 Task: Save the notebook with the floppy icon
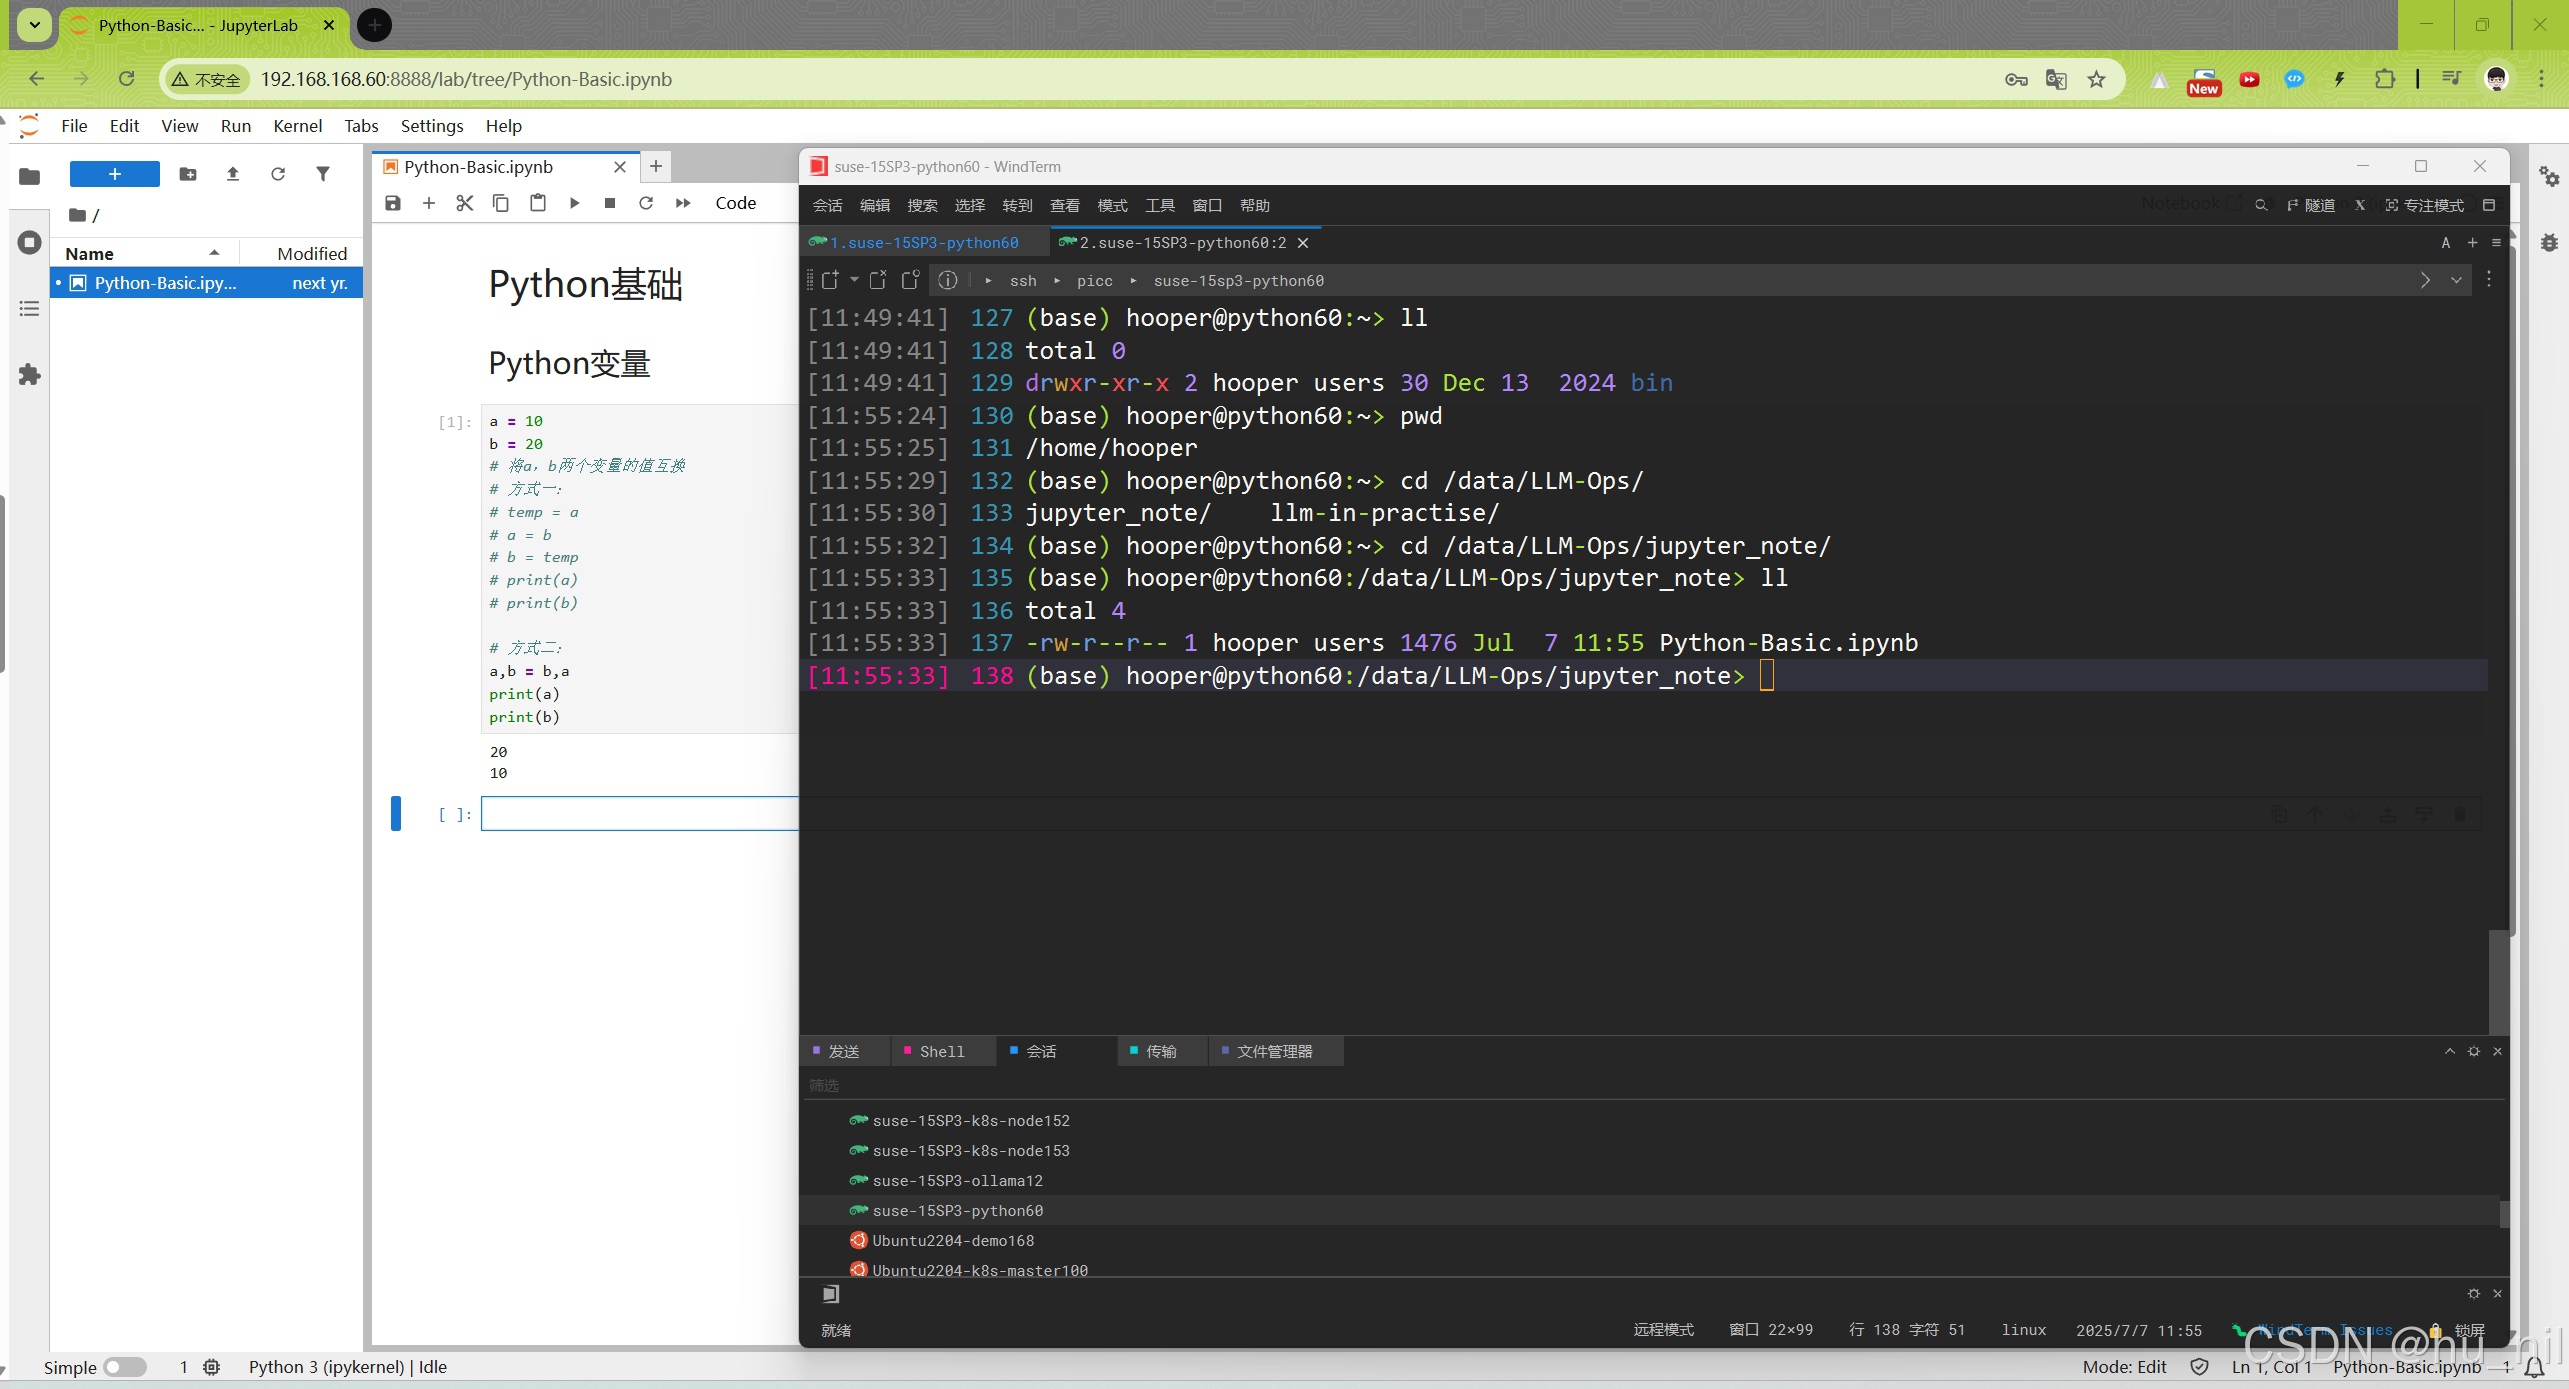392,203
